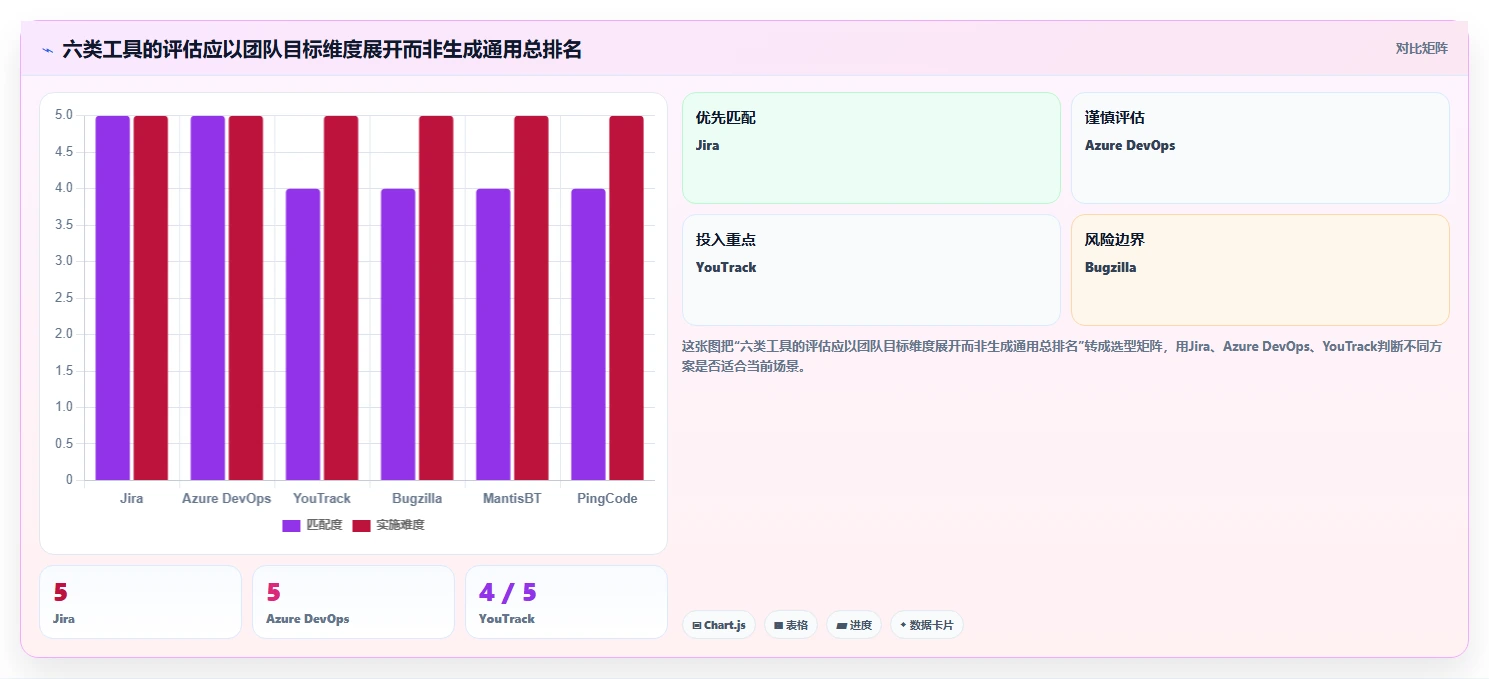This screenshot has height=679, width=1489.
Task: Click the 表格 tag chip
Action: [791, 625]
